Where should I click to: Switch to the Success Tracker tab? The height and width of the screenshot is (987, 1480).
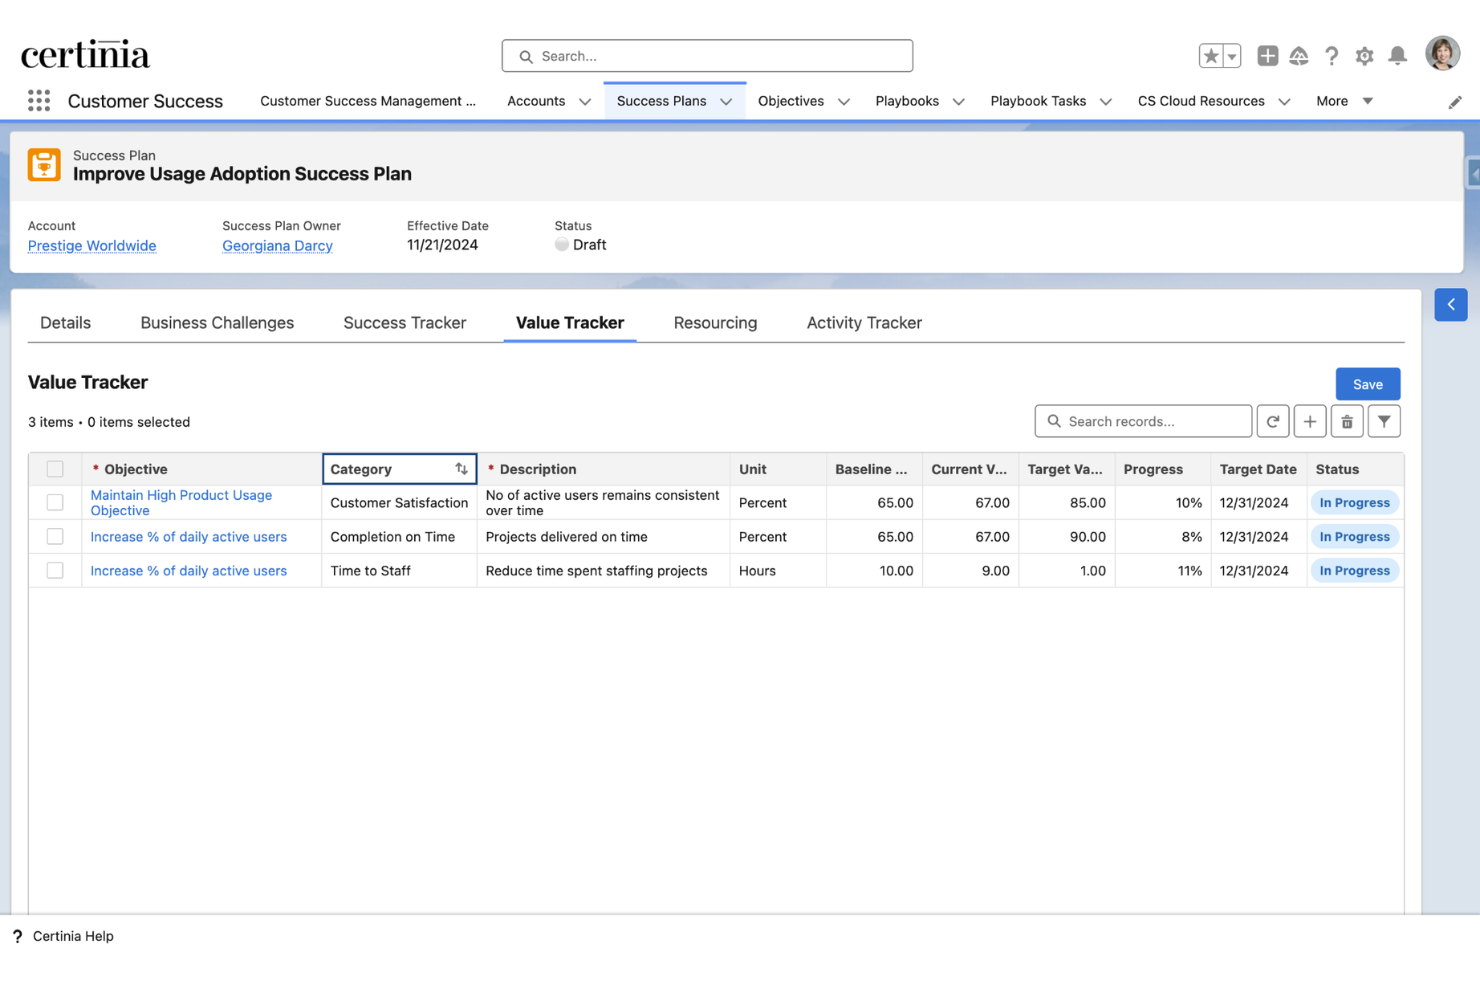[x=405, y=323]
